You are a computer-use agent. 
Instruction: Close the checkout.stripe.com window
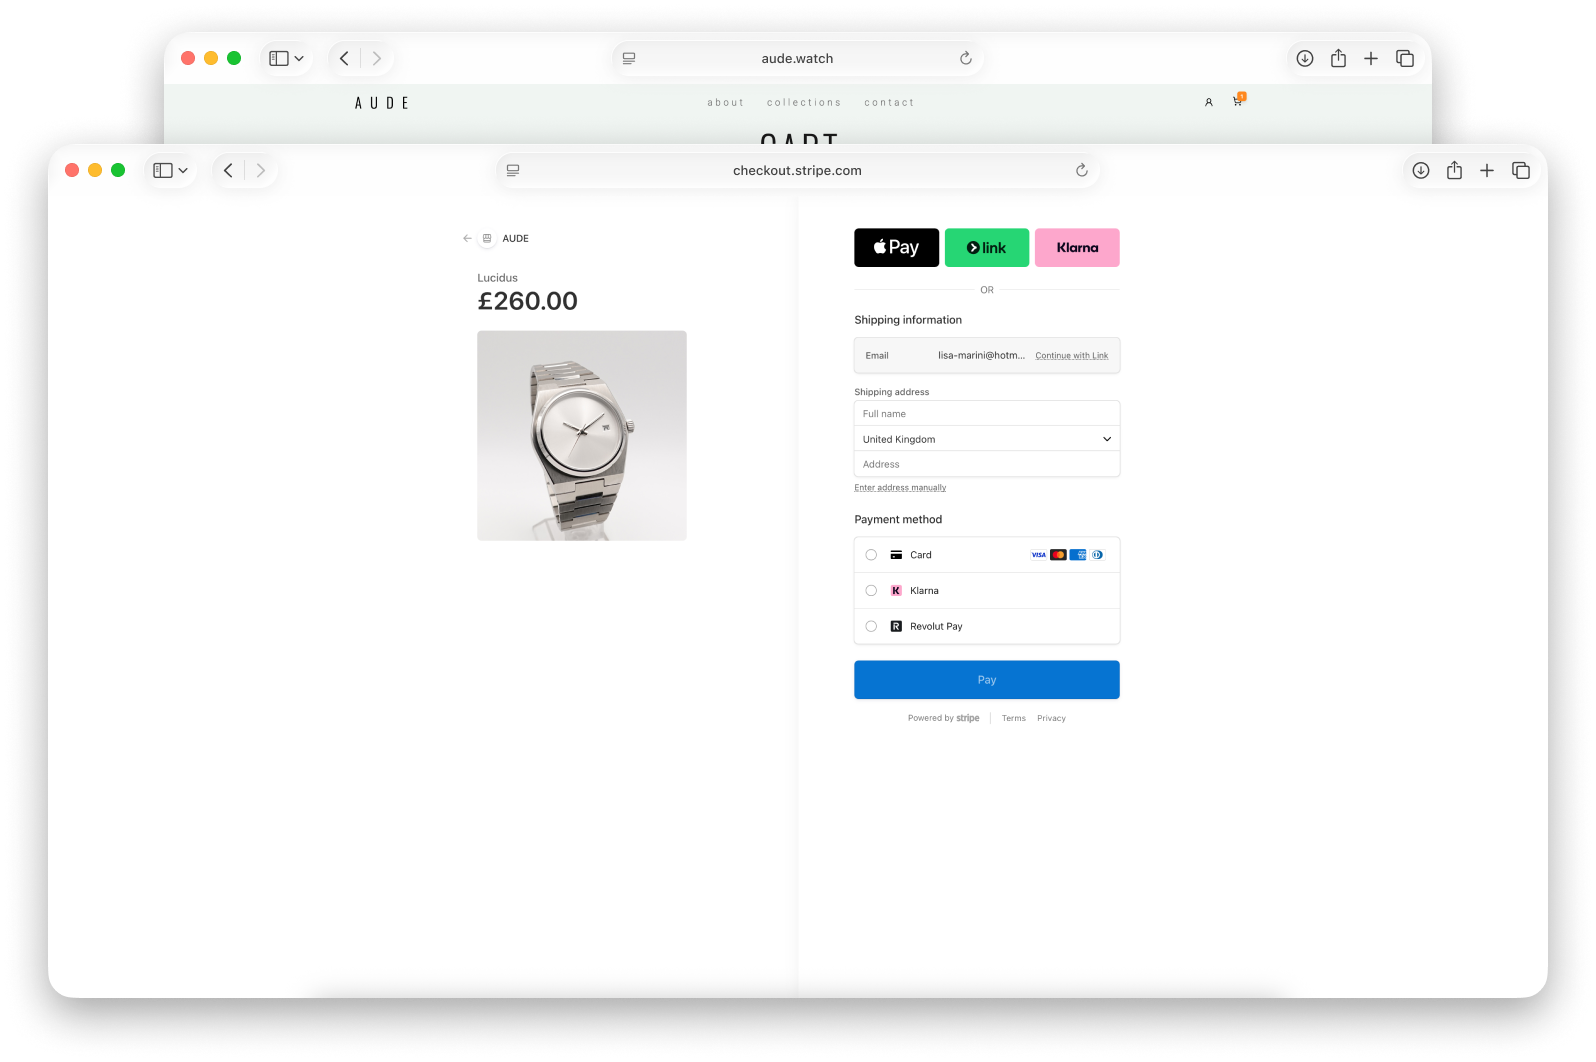(x=72, y=171)
